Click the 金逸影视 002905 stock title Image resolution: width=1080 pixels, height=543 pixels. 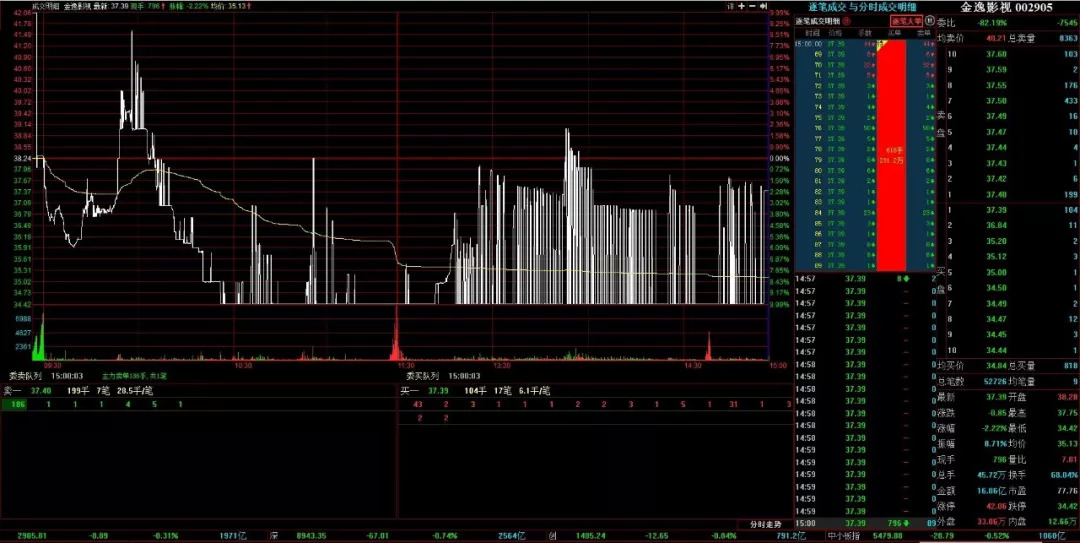tap(1007, 7)
